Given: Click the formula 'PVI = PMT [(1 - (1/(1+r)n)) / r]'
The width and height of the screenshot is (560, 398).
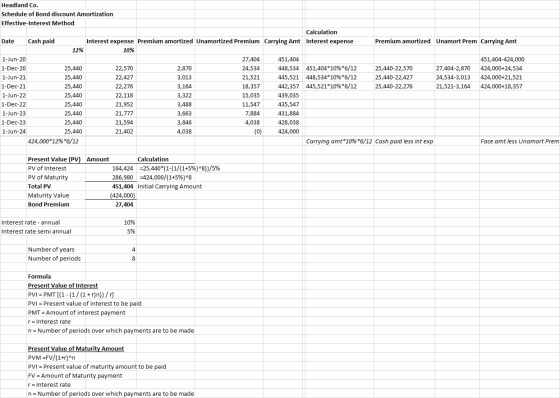Looking at the screenshot, I should [71, 295].
